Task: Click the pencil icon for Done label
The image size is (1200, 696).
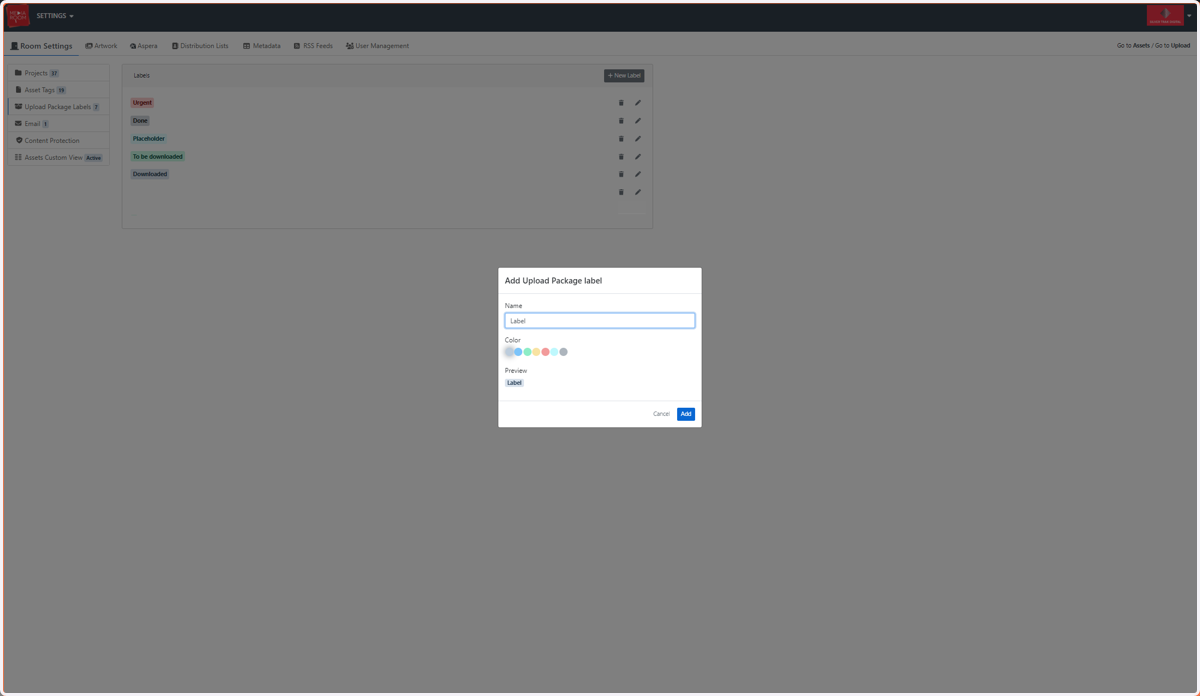Action: (x=638, y=121)
